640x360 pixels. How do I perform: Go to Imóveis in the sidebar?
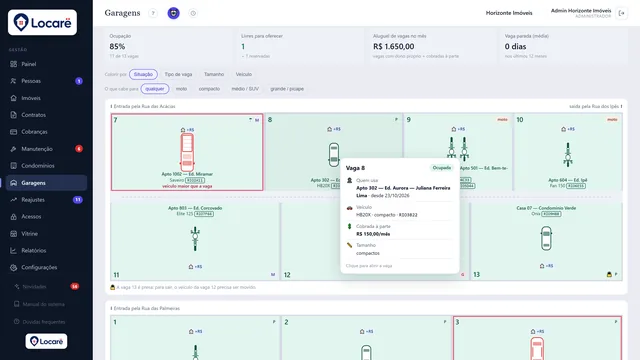pyautogui.click(x=46, y=98)
